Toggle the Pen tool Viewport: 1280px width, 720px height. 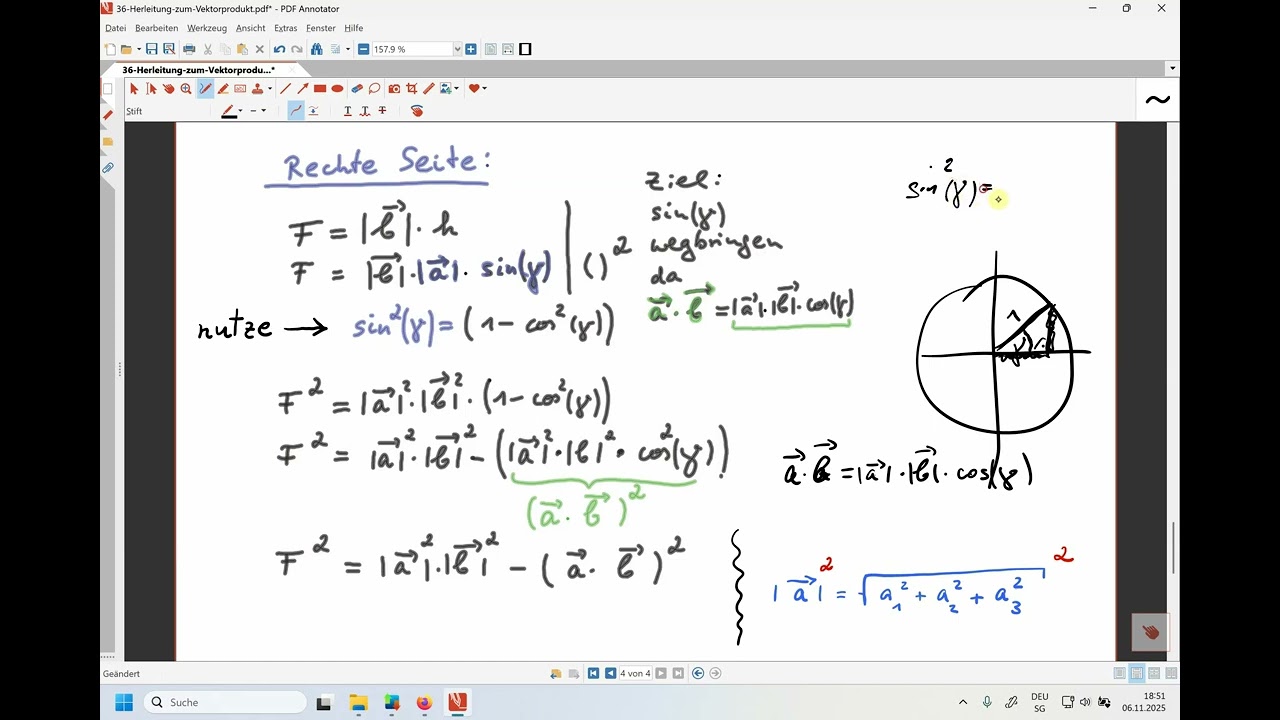(205, 88)
